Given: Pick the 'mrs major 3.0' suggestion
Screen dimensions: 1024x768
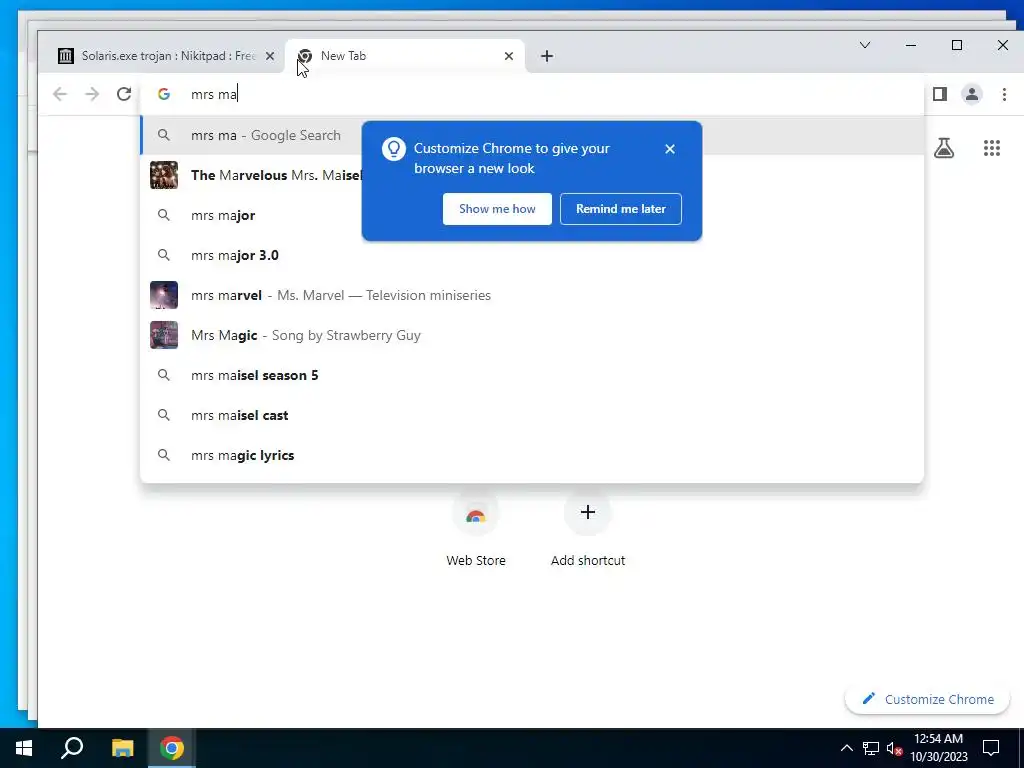Looking at the screenshot, I should [x=532, y=255].
